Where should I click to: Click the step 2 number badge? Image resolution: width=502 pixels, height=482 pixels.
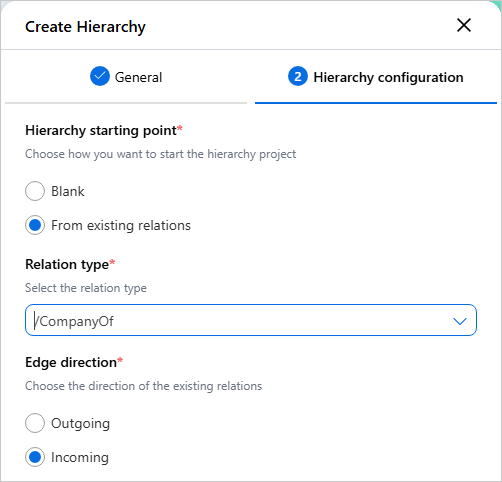click(x=298, y=76)
